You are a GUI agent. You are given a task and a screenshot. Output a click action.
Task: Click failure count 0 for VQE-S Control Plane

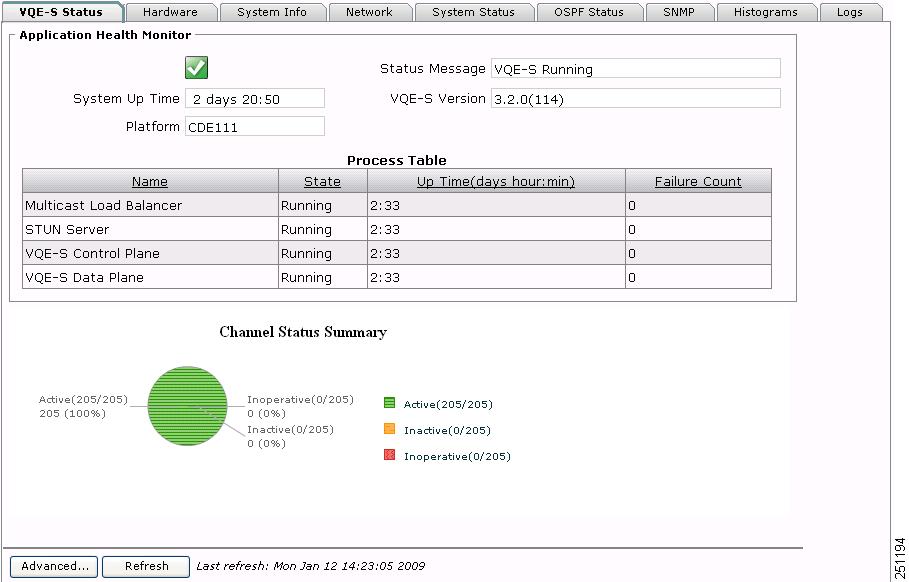point(632,253)
